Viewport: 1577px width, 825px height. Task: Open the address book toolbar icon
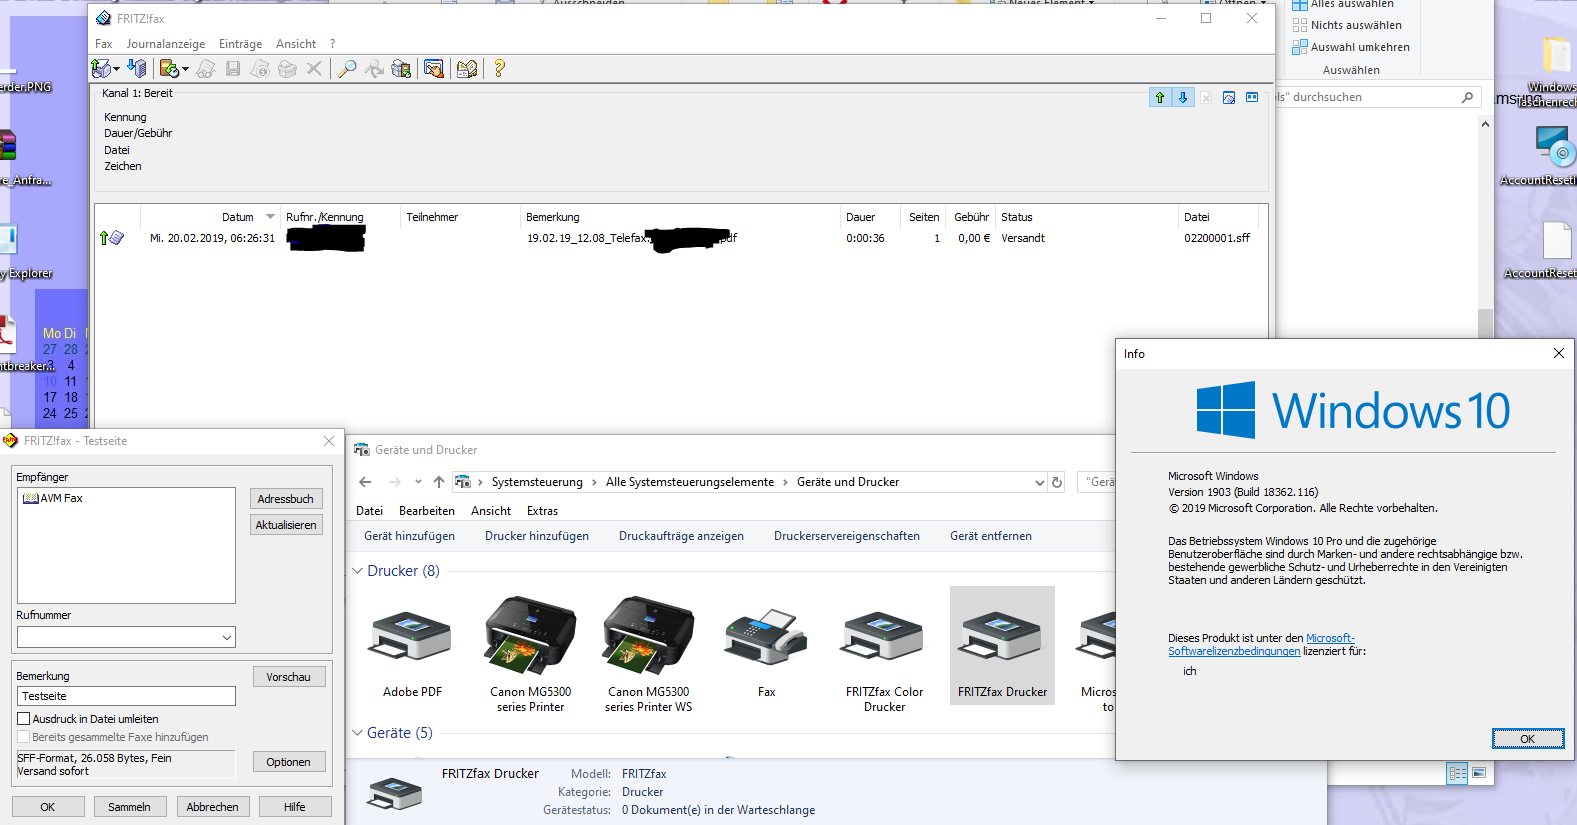point(467,68)
